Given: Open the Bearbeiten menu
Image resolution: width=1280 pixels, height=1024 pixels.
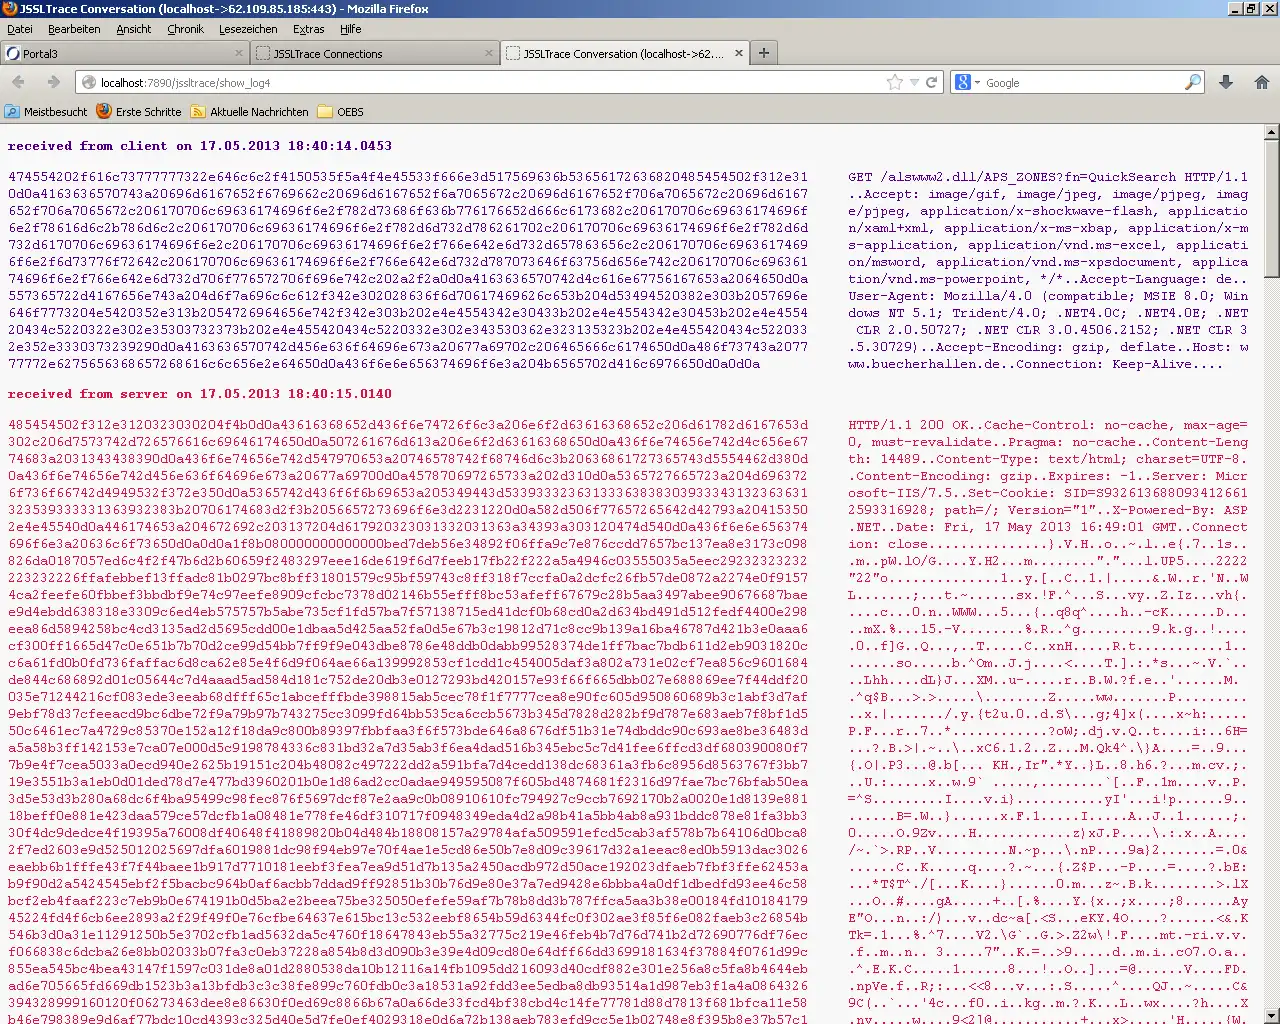Looking at the screenshot, I should [74, 29].
